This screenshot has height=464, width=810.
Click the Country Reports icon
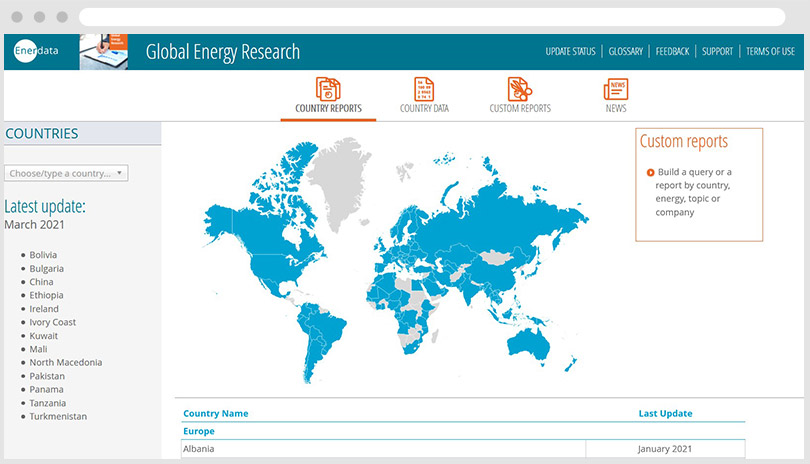328,89
